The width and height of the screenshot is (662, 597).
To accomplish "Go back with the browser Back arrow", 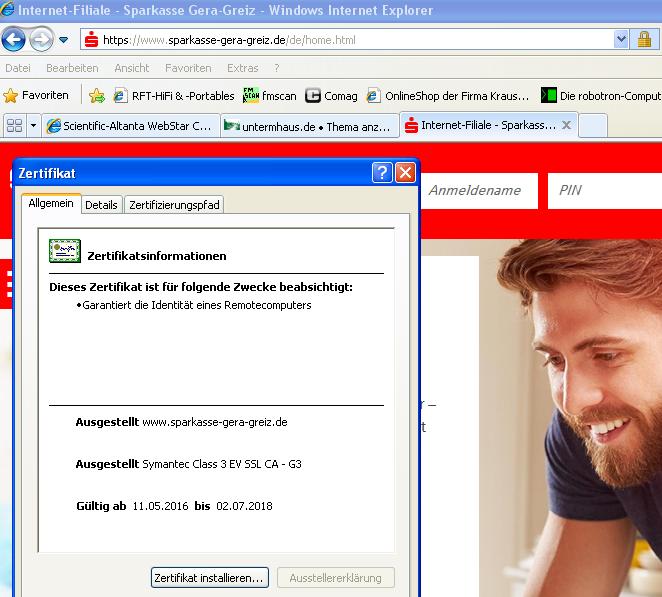I will click(x=14, y=40).
